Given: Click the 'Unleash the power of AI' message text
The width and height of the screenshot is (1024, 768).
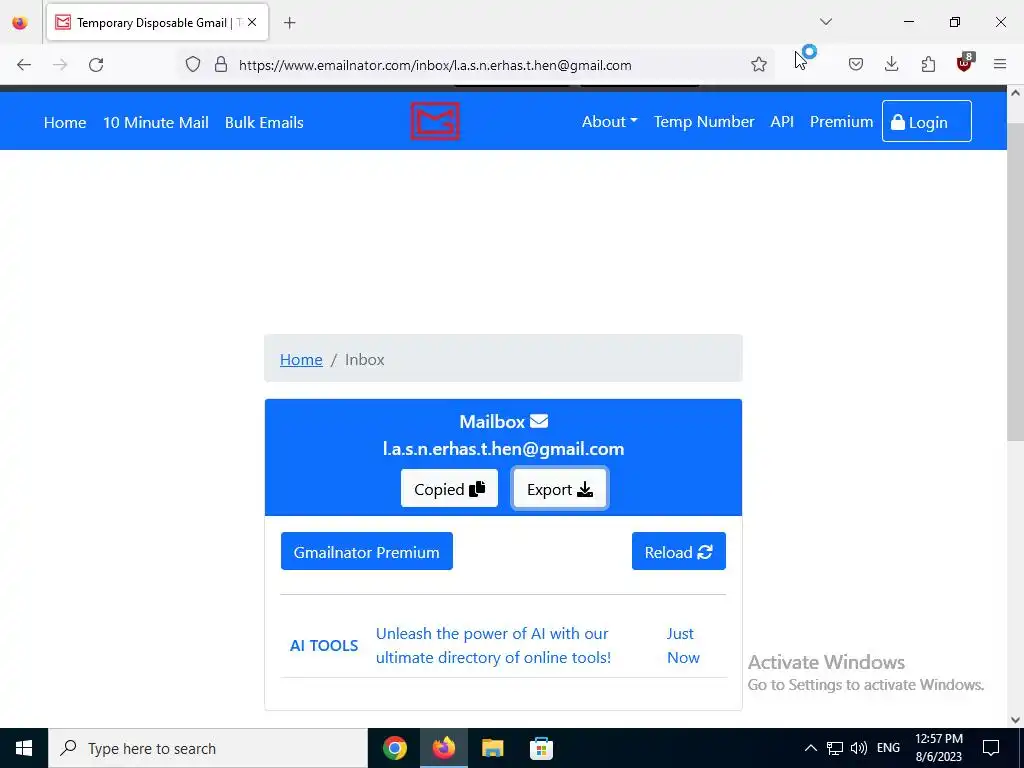Looking at the screenshot, I should [493, 645].
